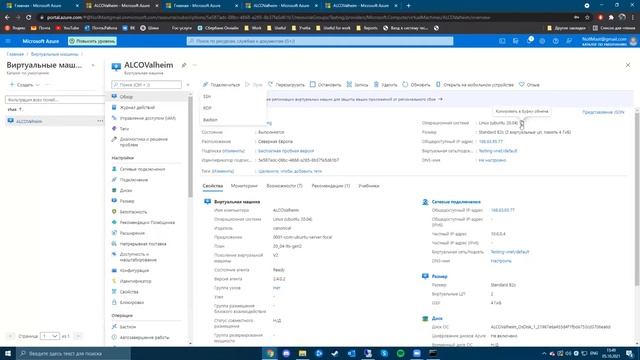Click Остановить in the VM toolbar

point(325,85)
